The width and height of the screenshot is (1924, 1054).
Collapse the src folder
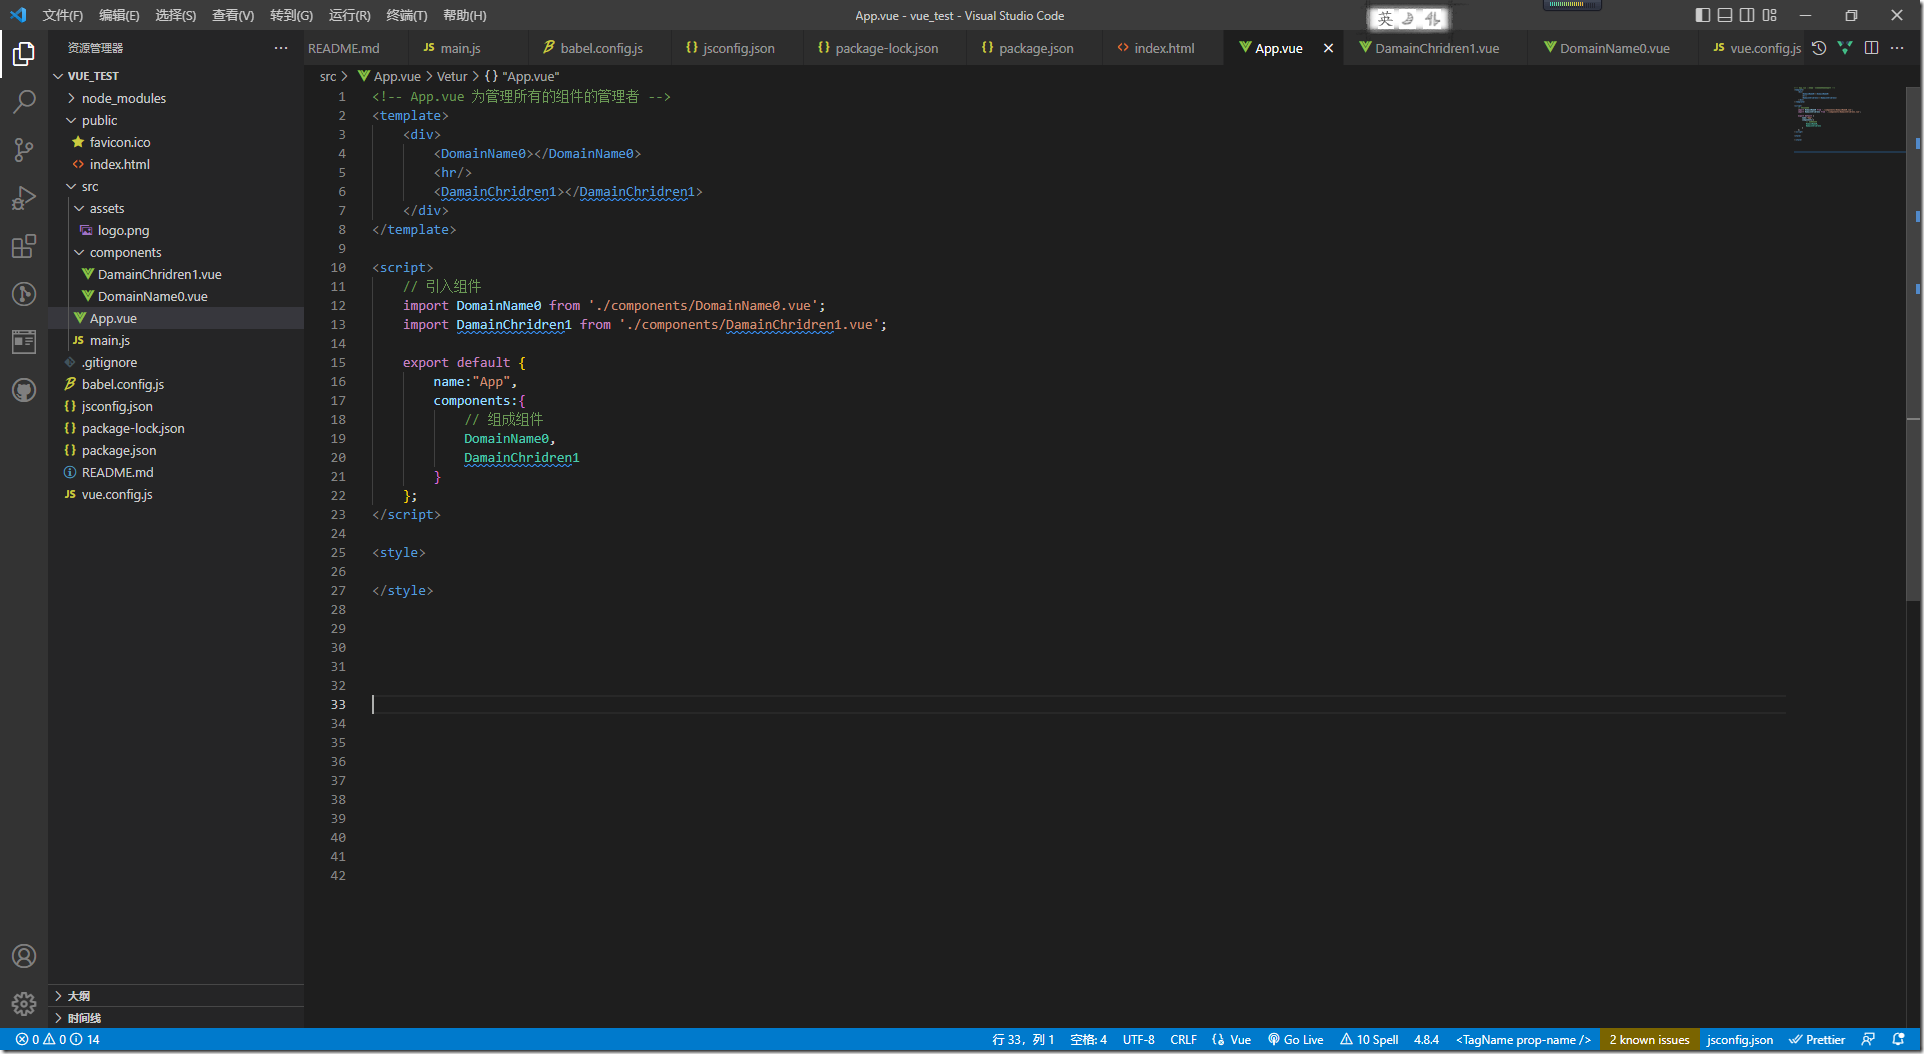pyautogui.click(x=72, y=186)
